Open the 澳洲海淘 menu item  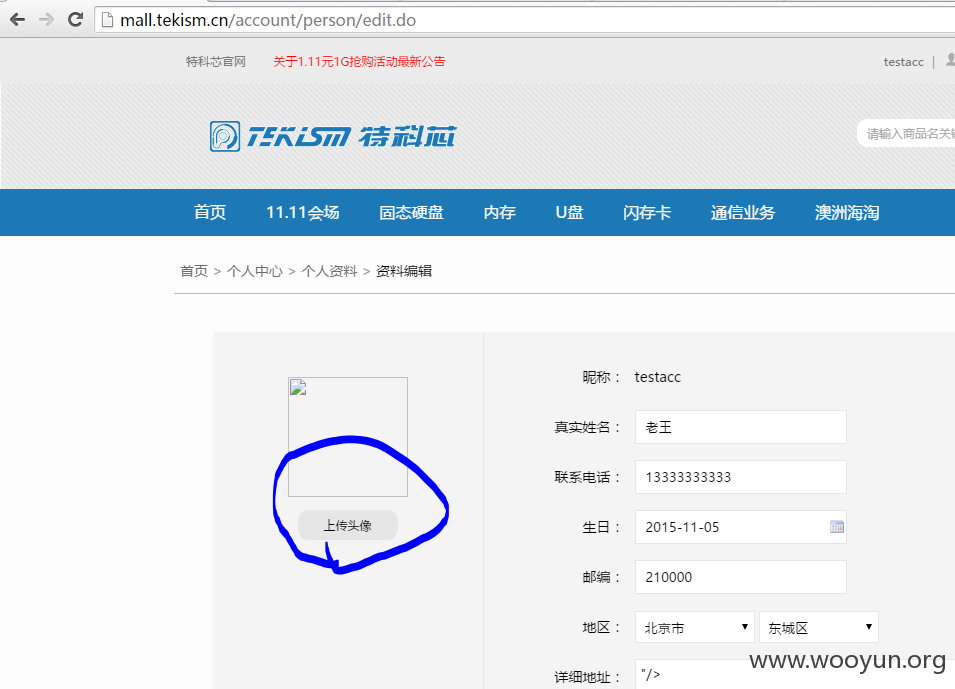847,213
